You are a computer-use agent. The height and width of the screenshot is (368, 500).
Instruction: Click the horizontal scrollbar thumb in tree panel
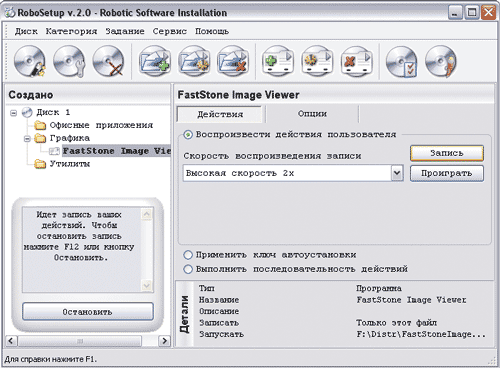pos(80,341)
